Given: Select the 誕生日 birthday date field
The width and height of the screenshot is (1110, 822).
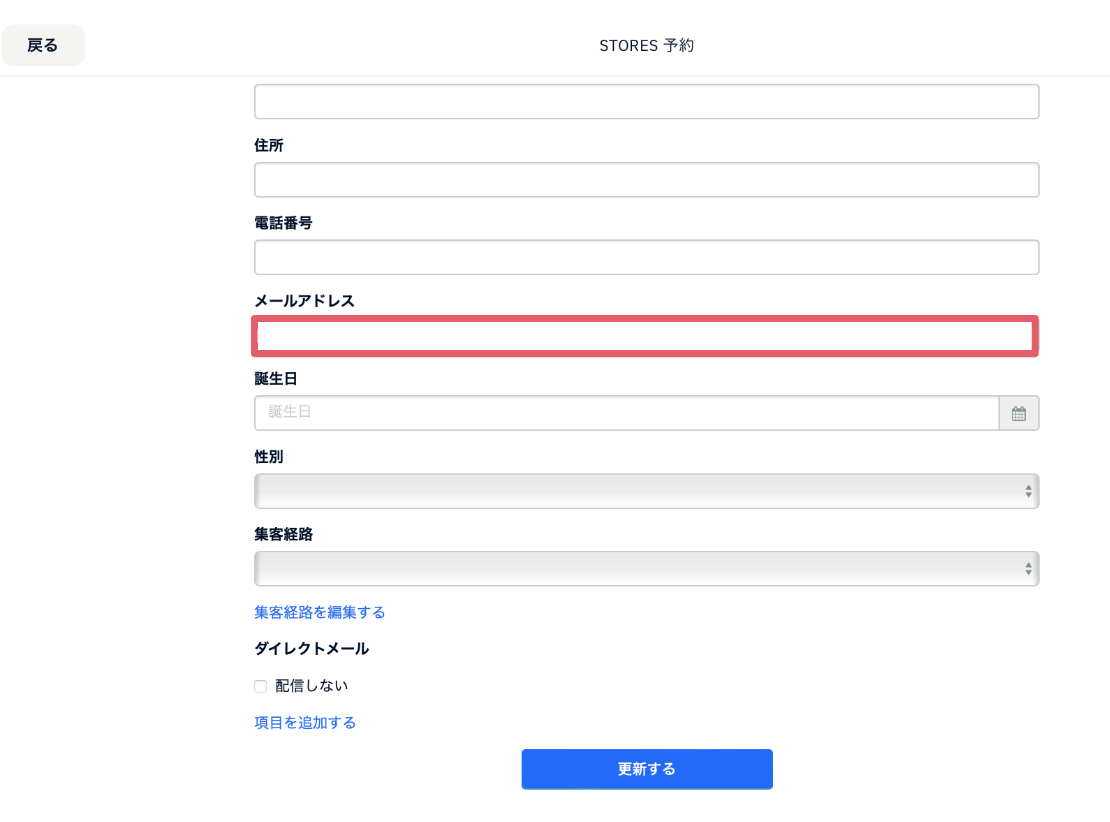Looking at the screenshot, I should point(626,413).
